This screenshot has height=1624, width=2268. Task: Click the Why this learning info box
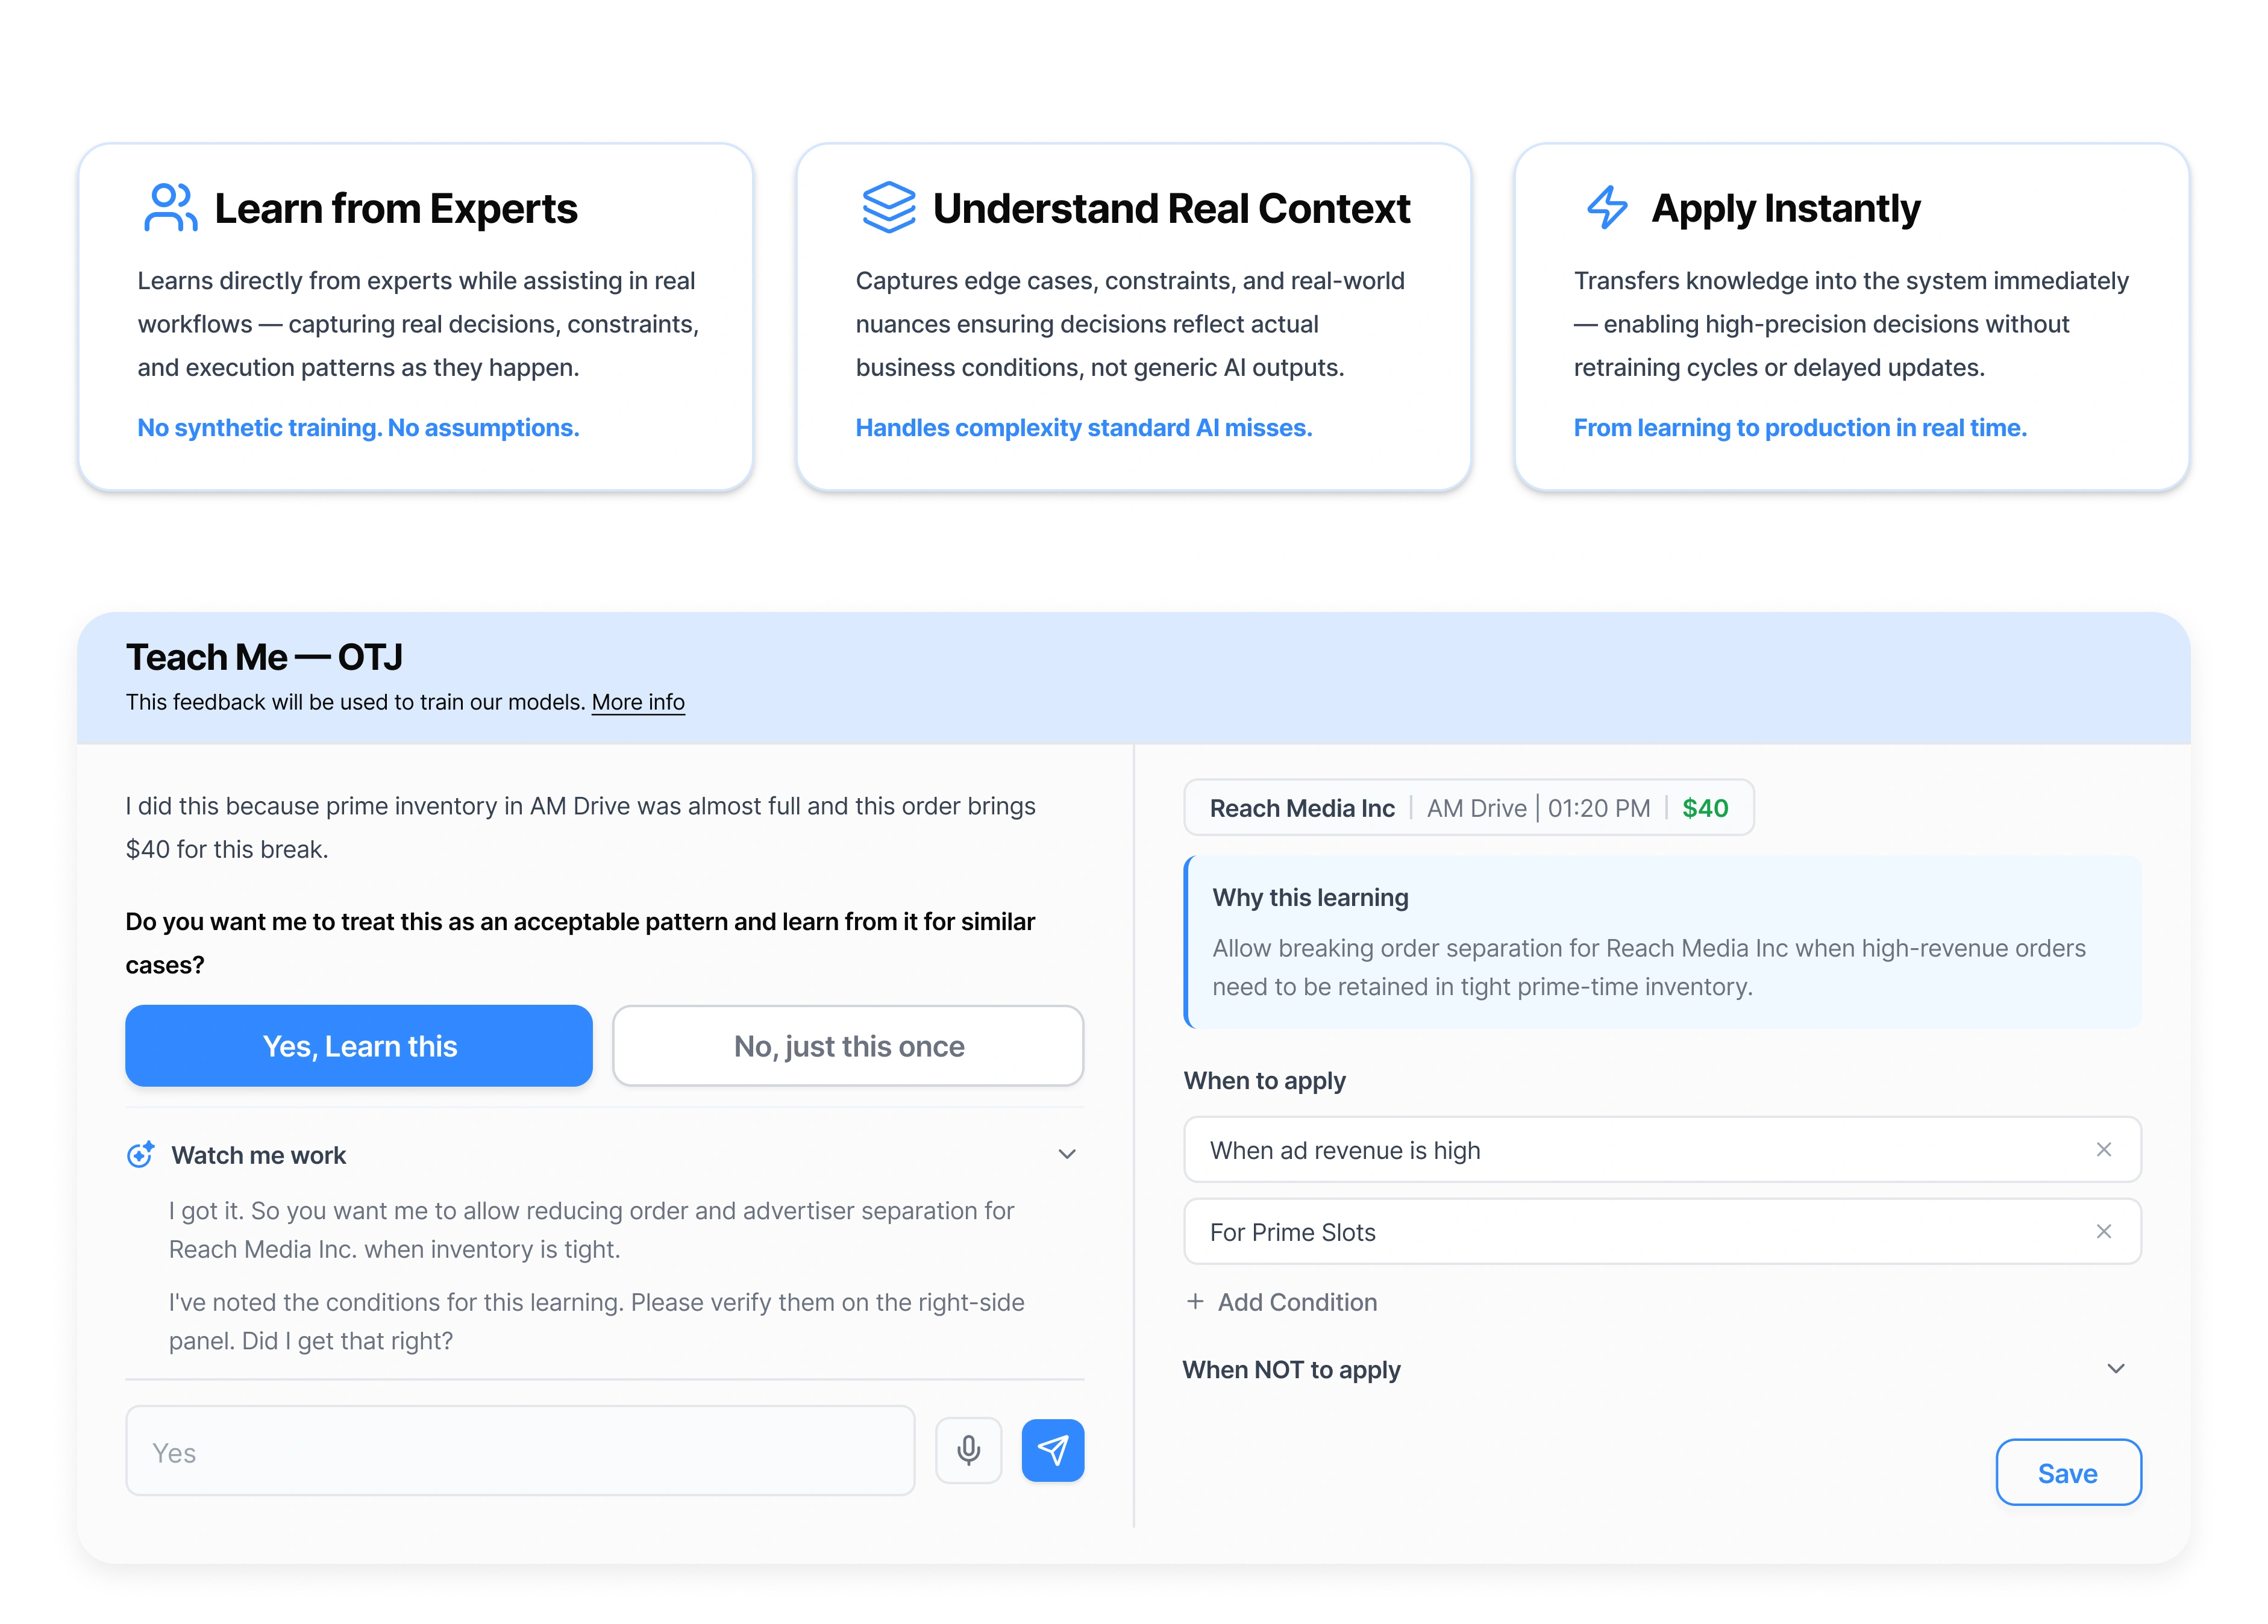click(1662, 942)
